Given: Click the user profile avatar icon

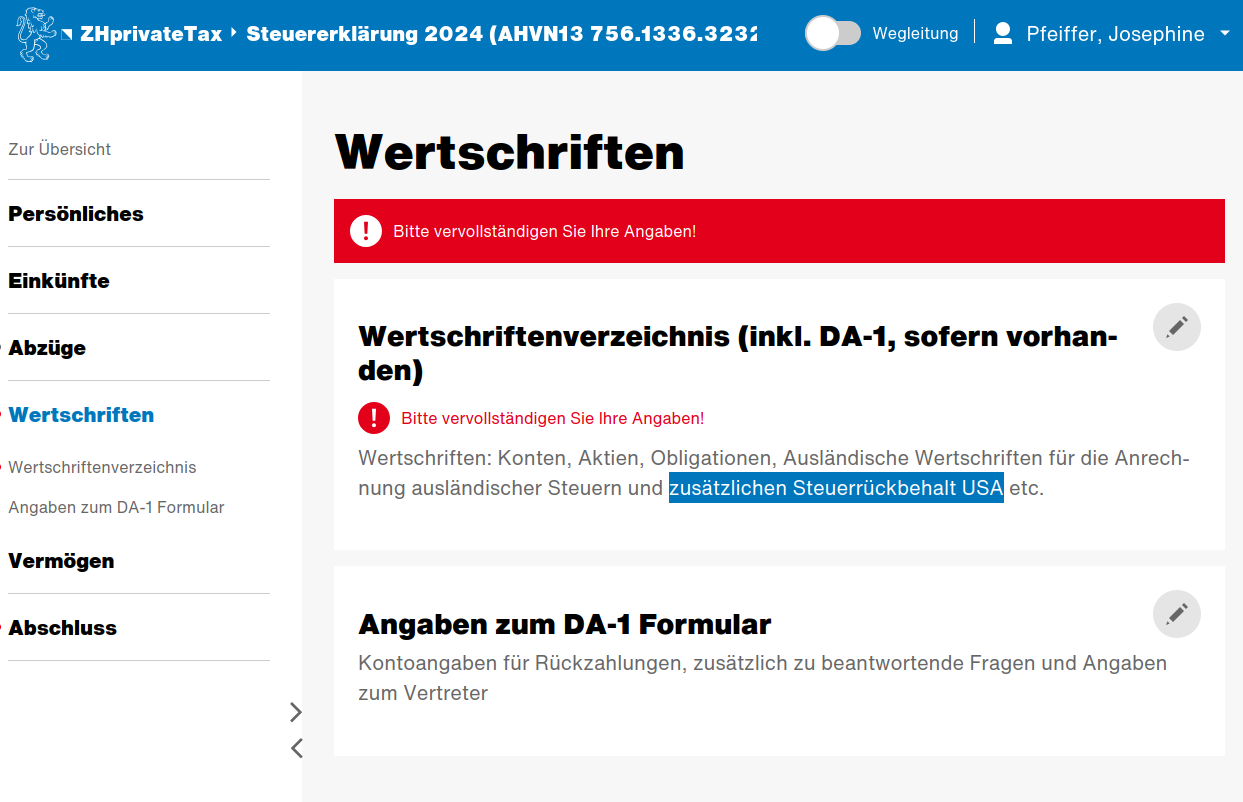Looking at the screenshot, I should pos(1002,34).
